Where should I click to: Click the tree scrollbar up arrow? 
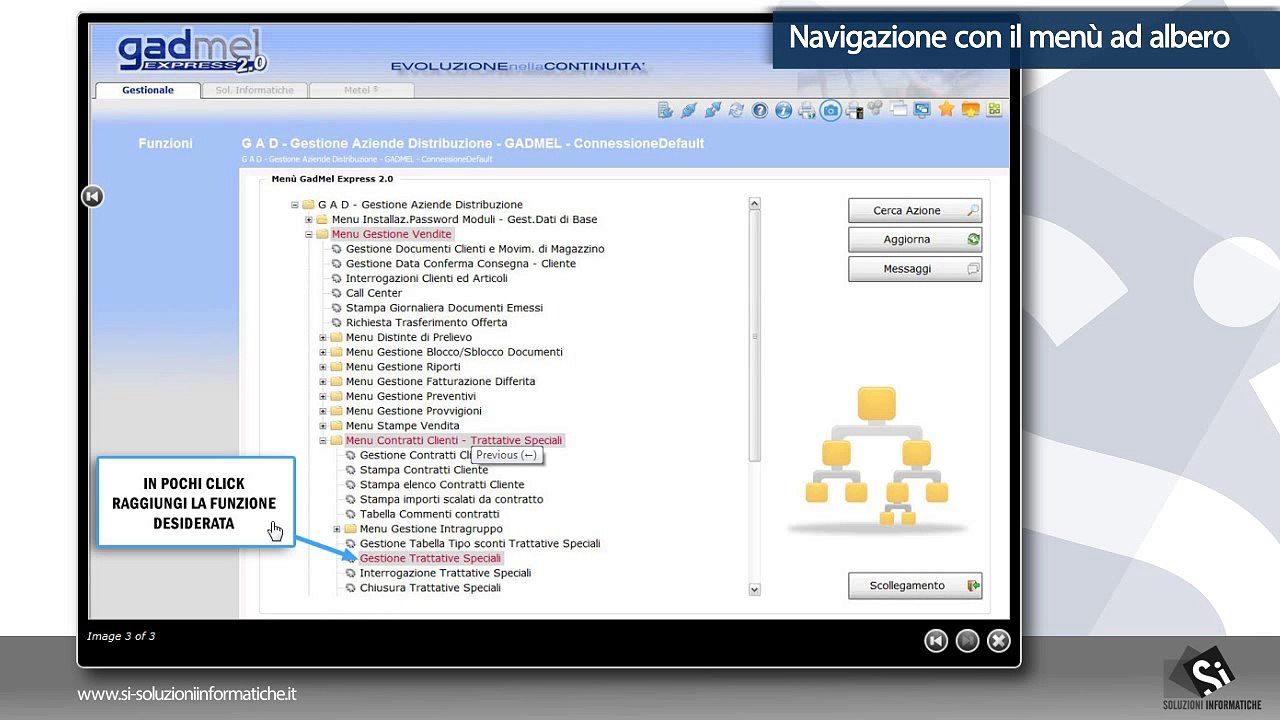(x=754, y=204)
